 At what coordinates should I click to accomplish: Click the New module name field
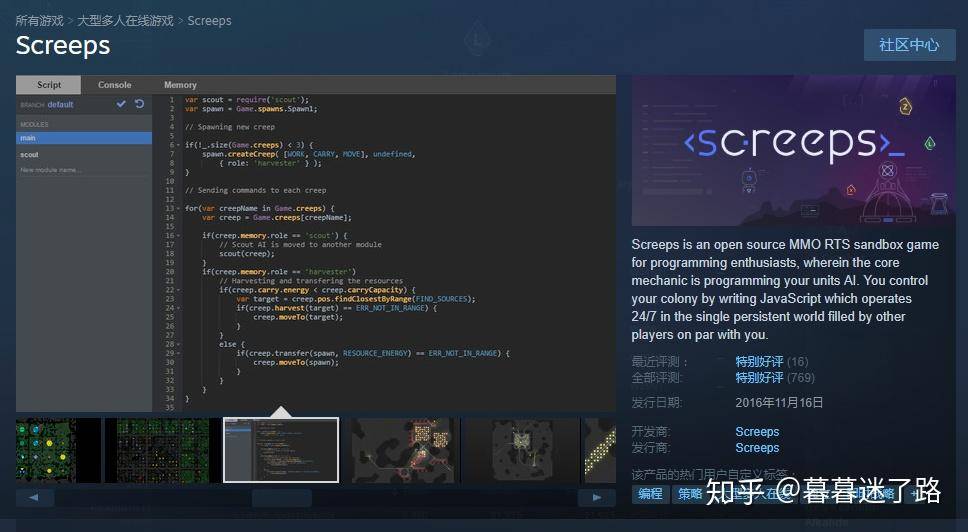tap(84, 170)
